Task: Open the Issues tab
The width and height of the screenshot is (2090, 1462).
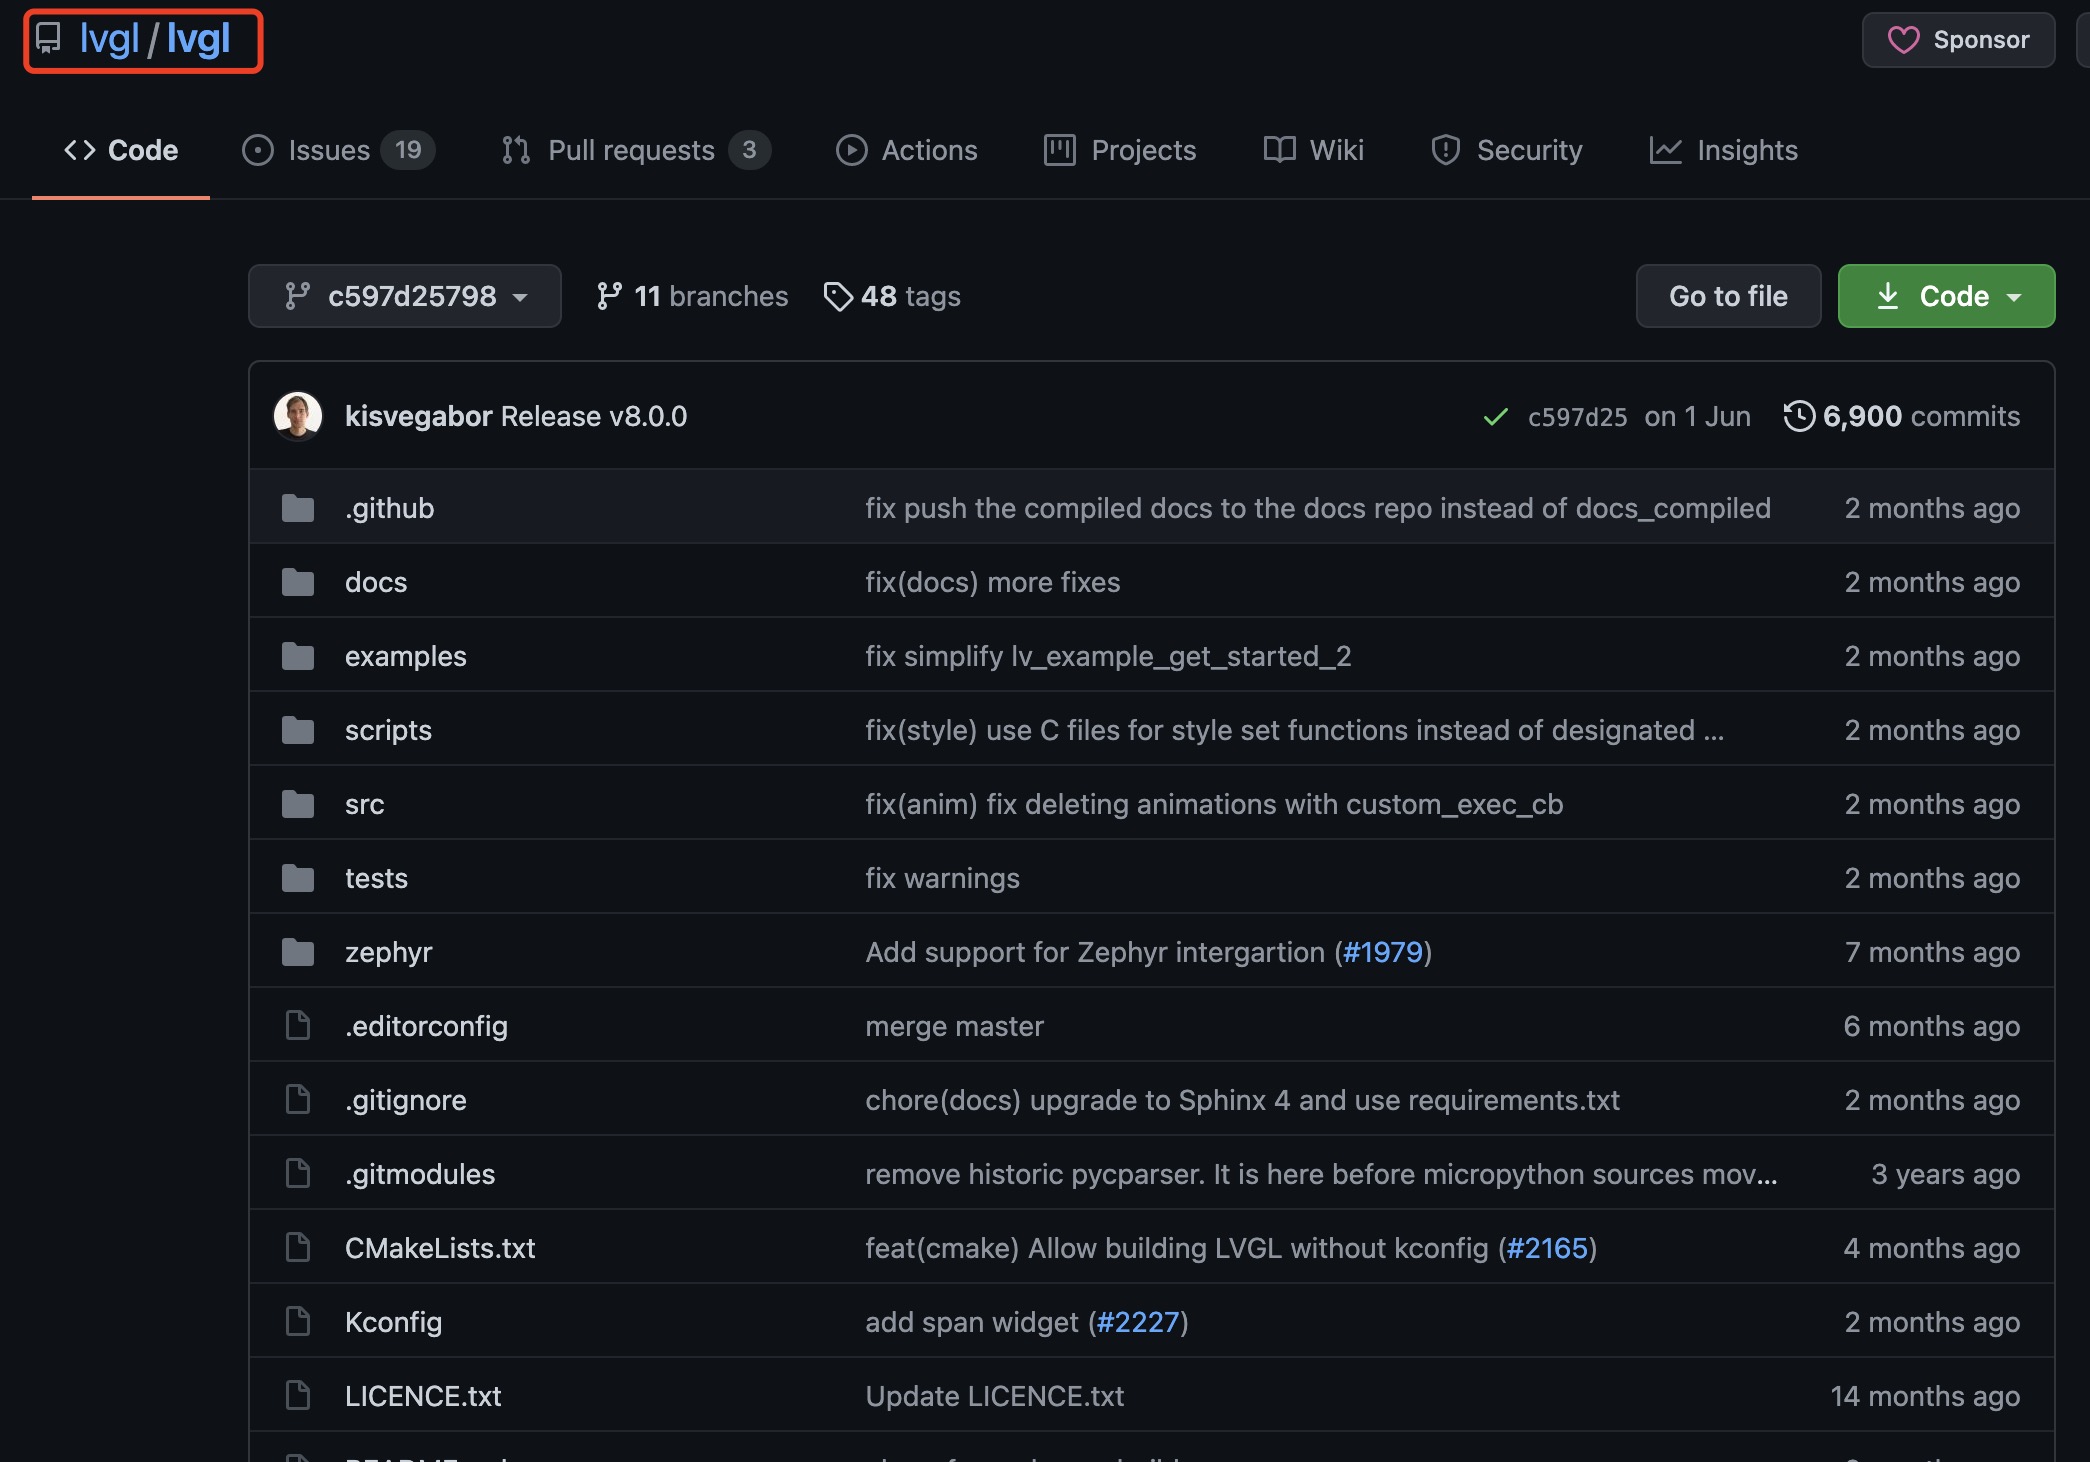Action: (x=338, y=150)
